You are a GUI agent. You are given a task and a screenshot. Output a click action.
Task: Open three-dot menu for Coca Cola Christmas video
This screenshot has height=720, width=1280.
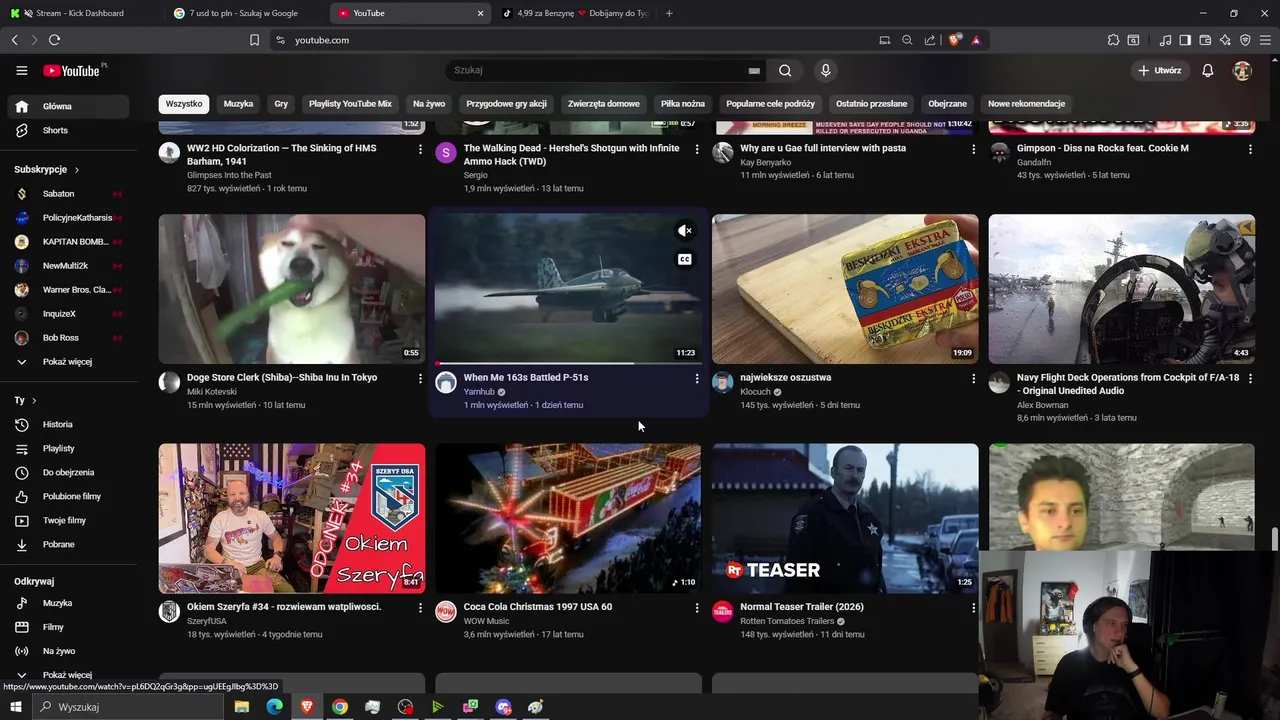tap(697, 608)
